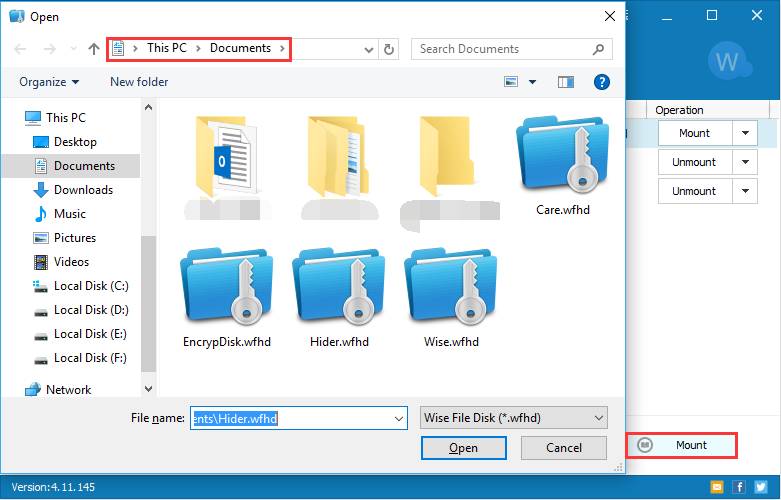Open the Wise File Disk file type dropdown

(514, 418)
